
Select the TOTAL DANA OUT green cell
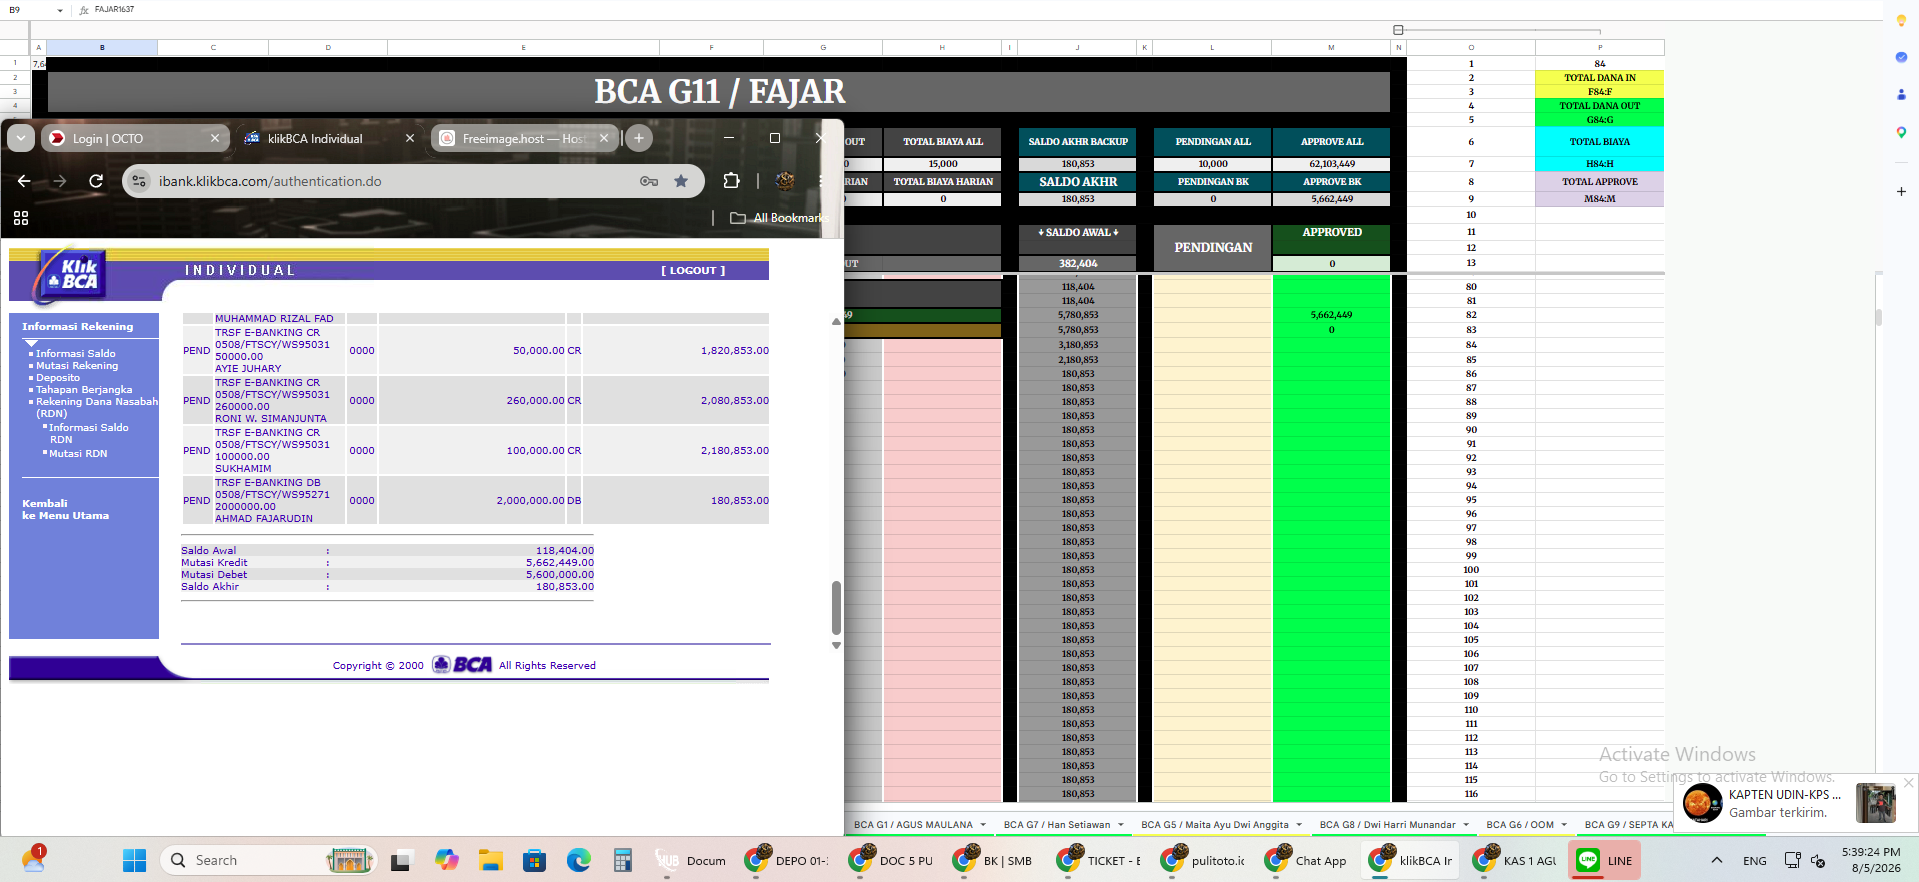[x=1600, y=105]
